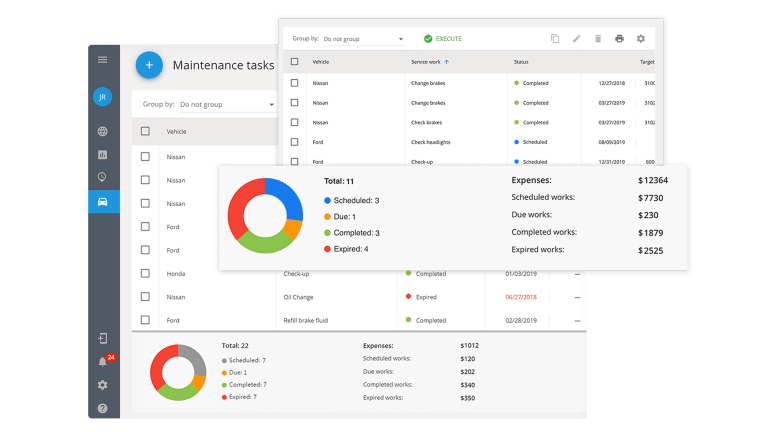Tick the checkbox for Change brakes first row
The image size is (768, 432).
point(294,83)
